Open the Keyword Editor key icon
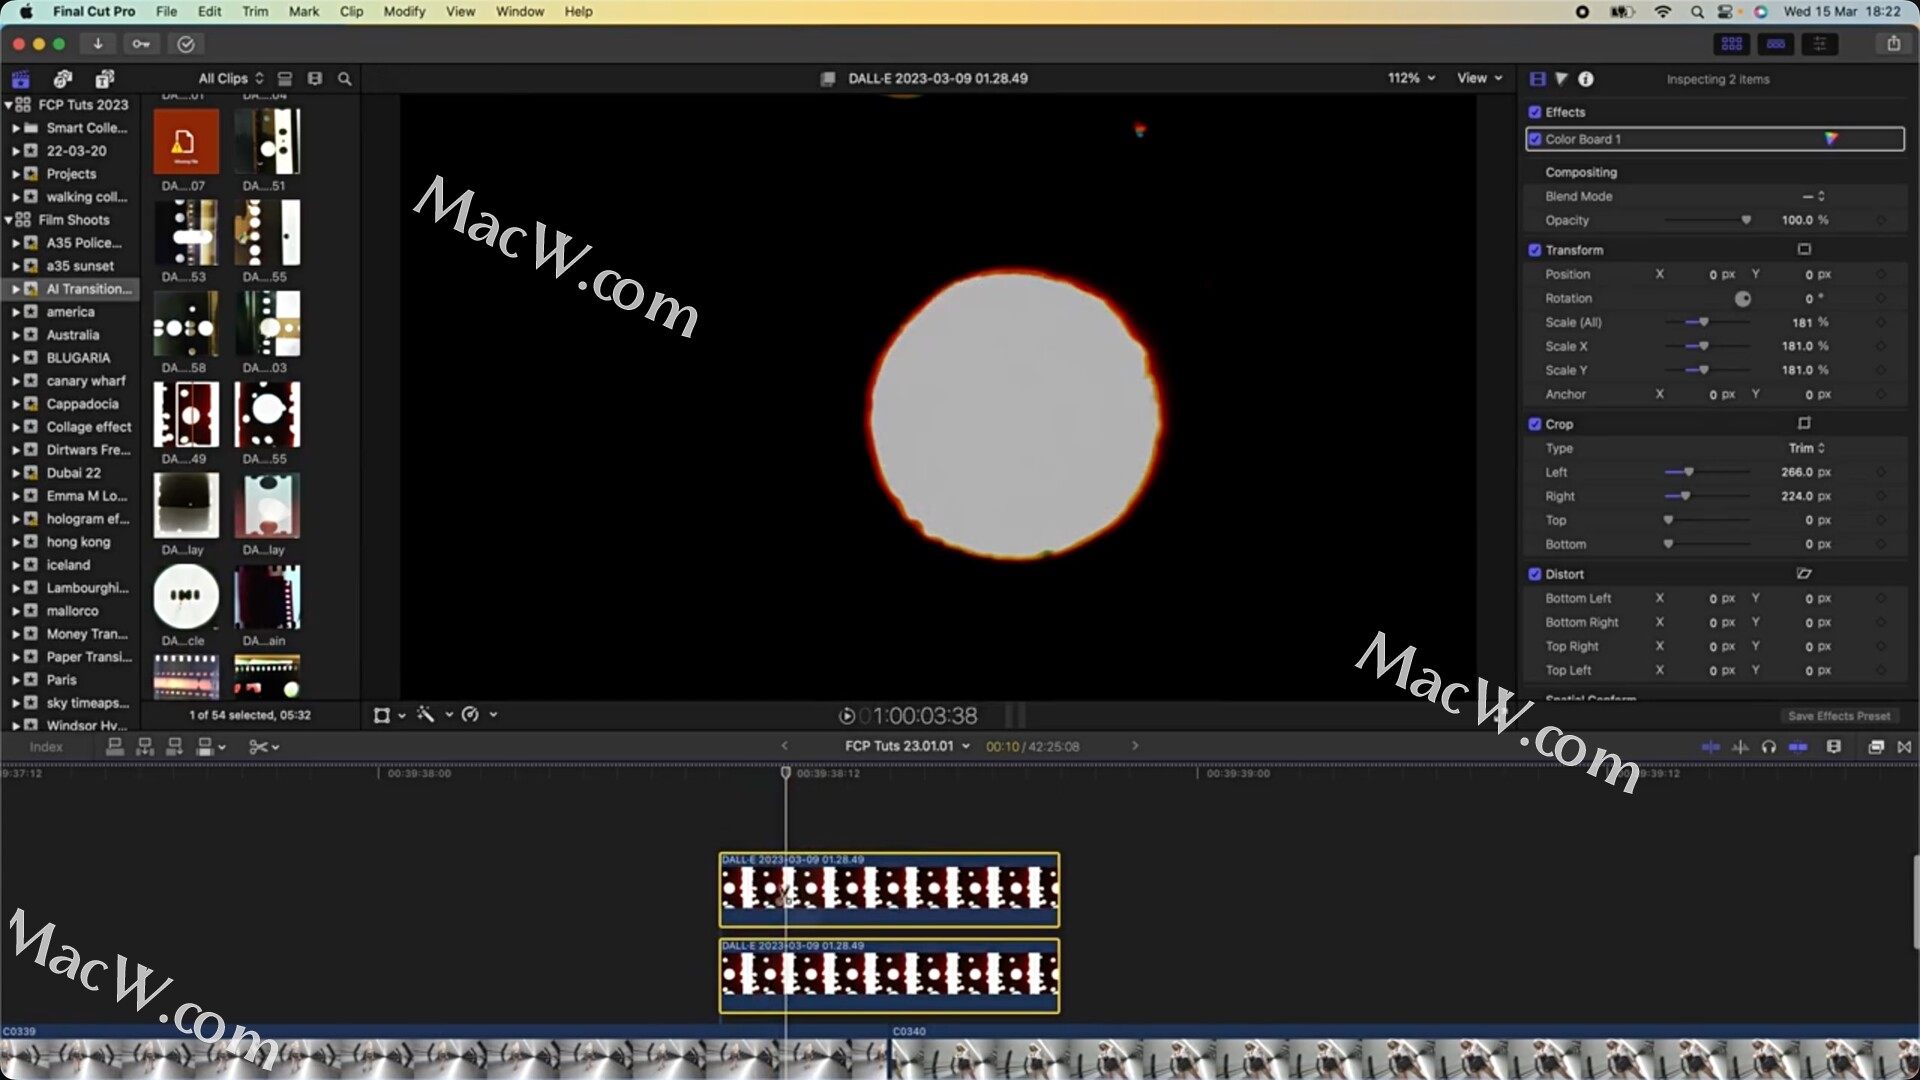Viewport: 1920px width, 1080px height. tap(141, 44)
